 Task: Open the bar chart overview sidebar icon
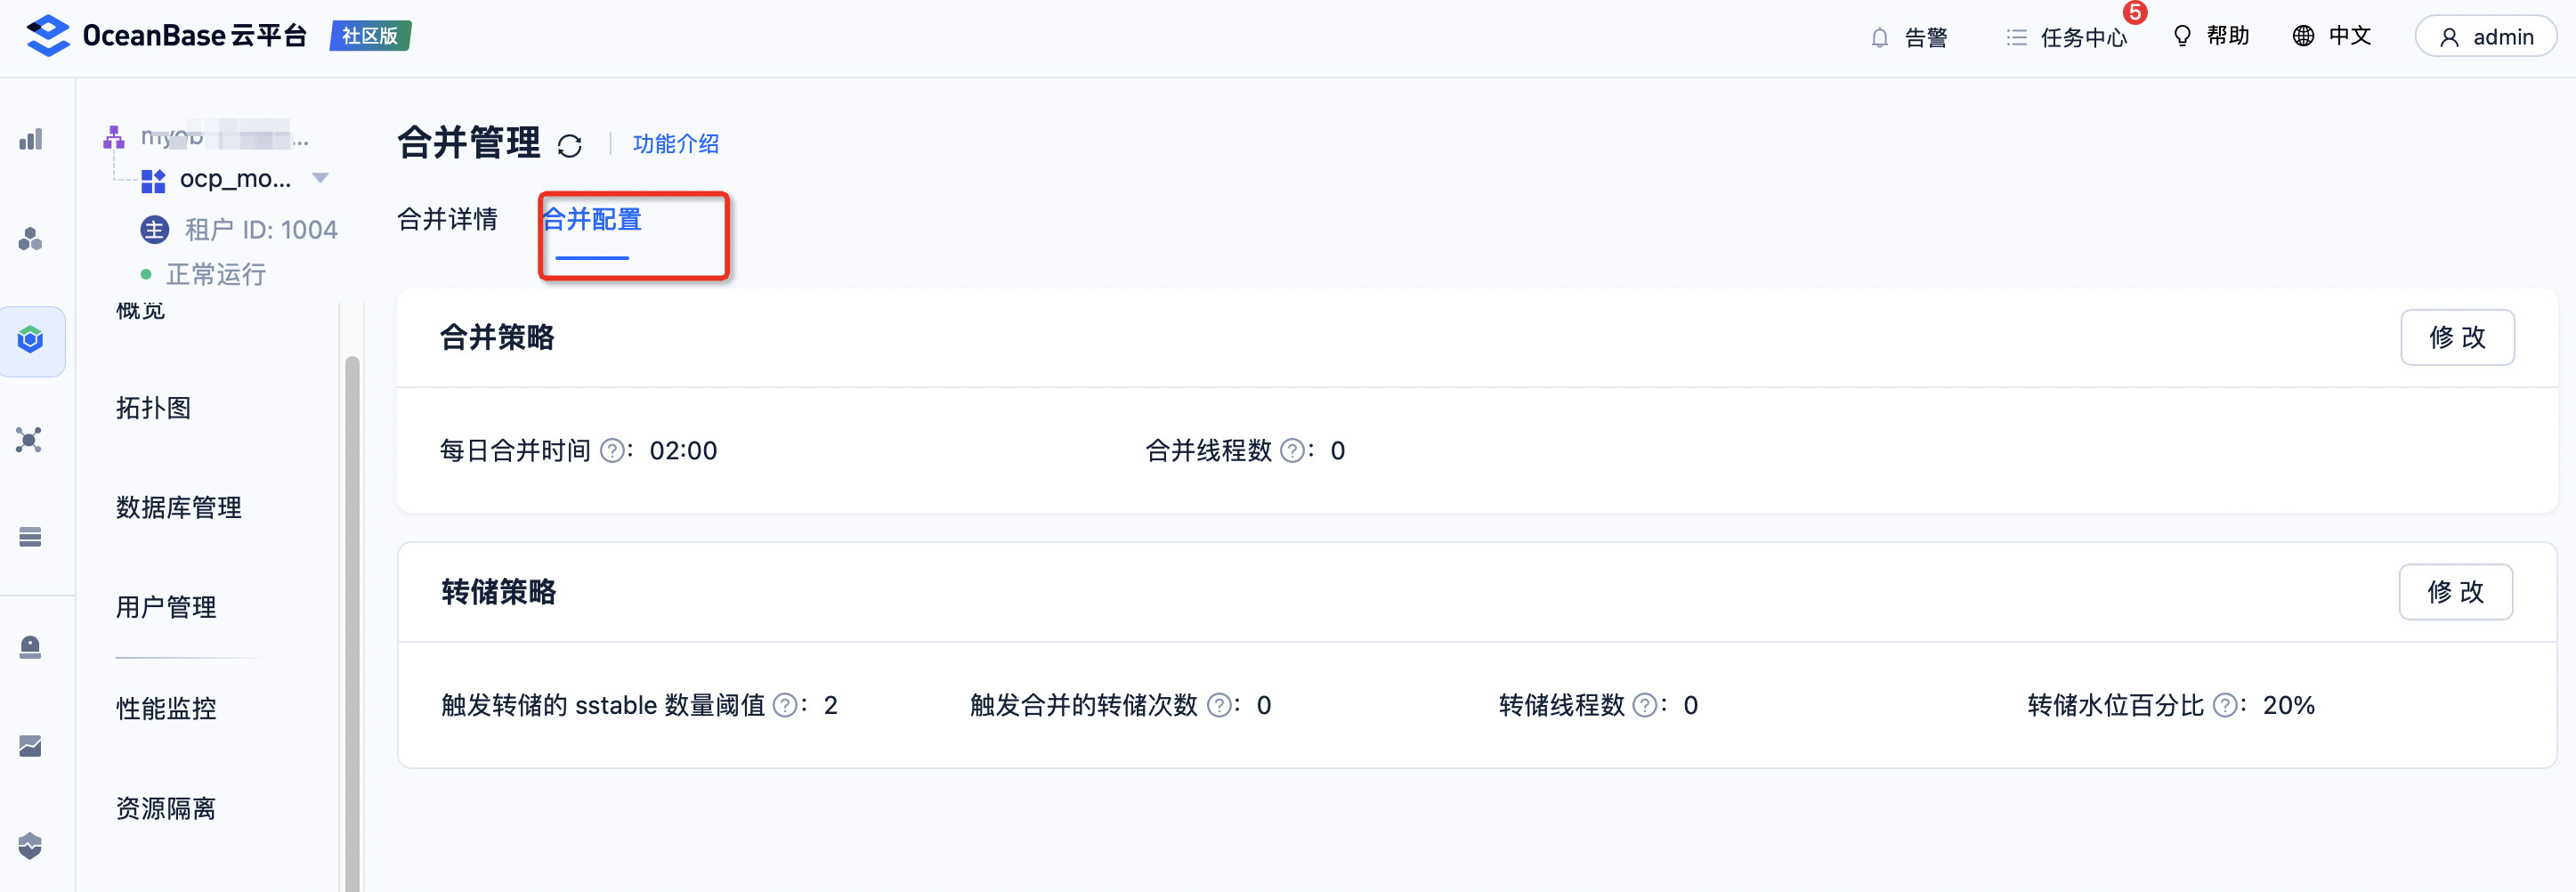[x=31, y=139]
